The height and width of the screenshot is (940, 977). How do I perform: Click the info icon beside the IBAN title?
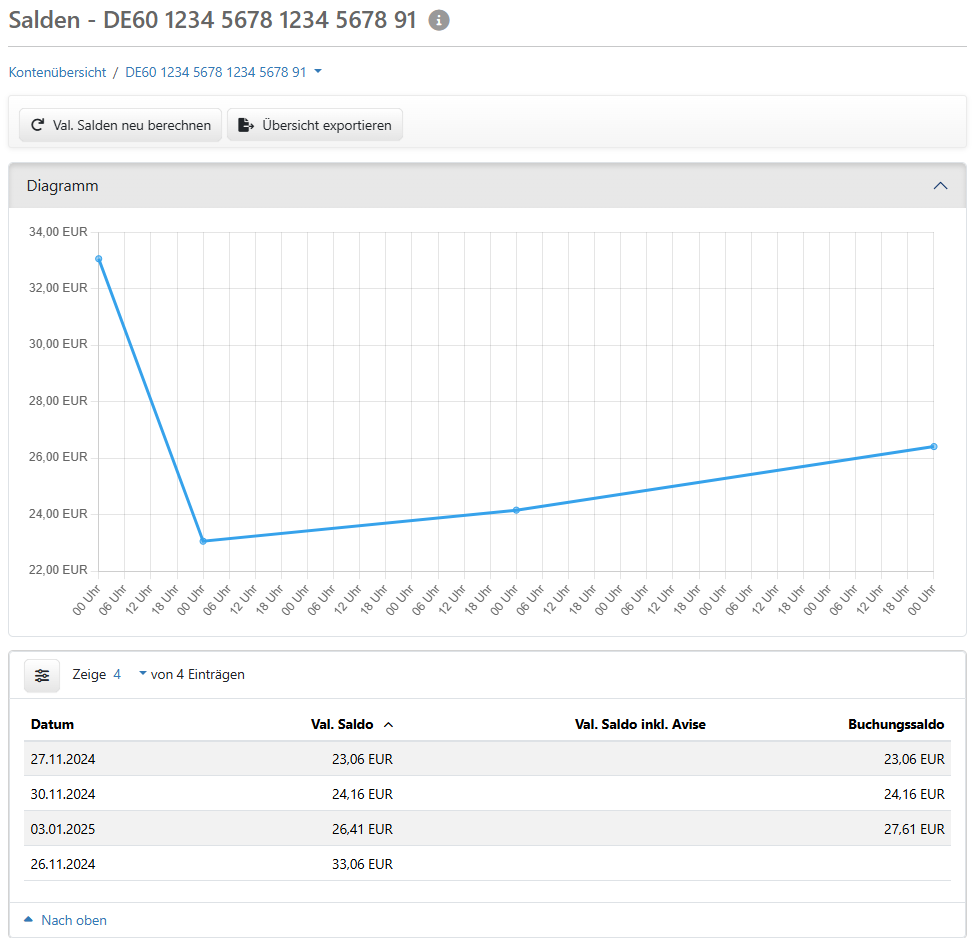(x=439, y=21)
